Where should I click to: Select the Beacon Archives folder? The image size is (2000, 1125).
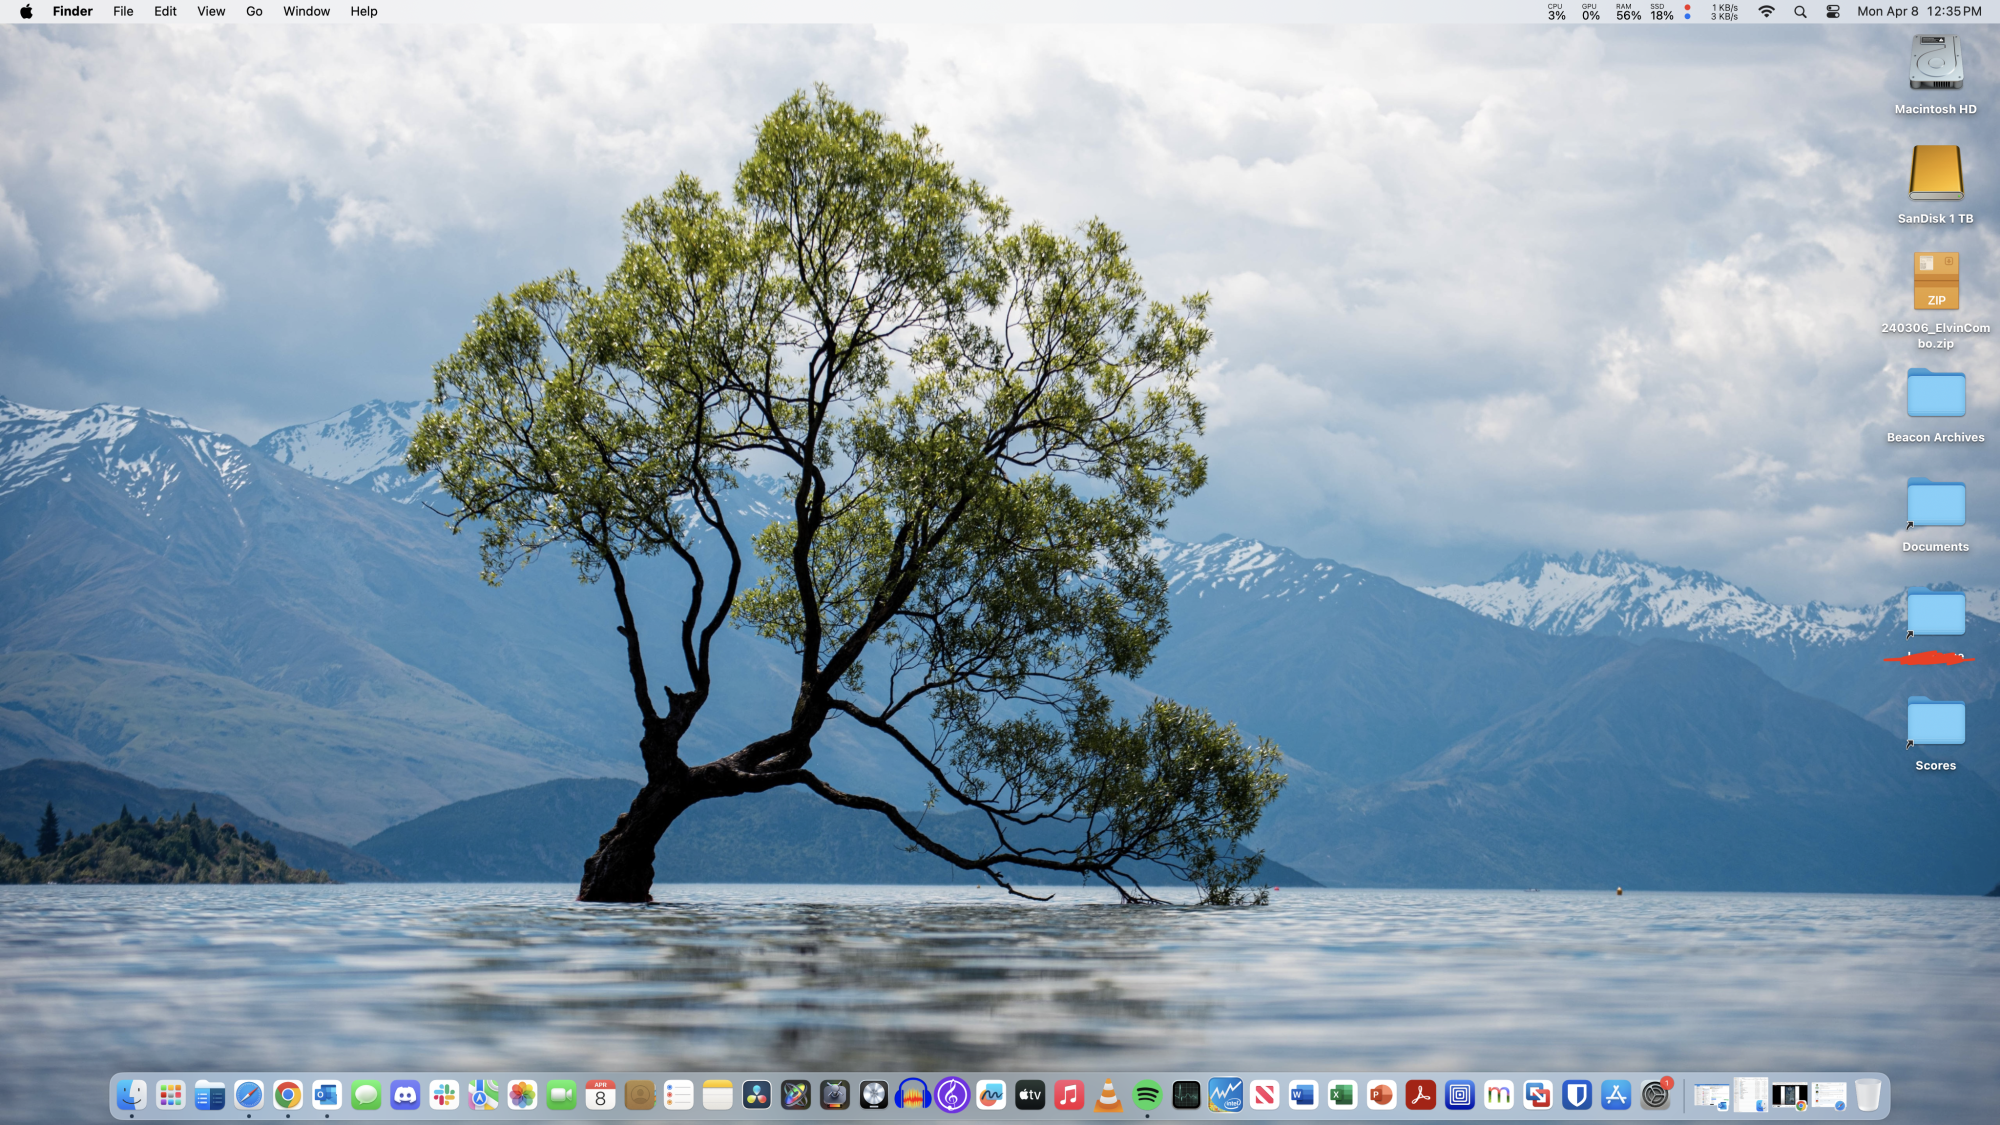[1935, 394]
